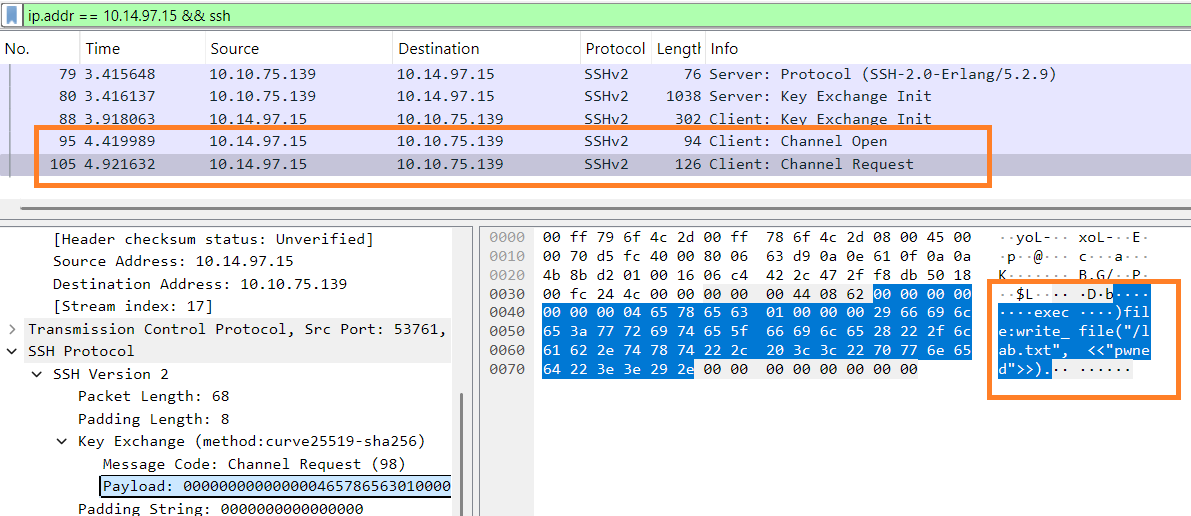The image size is (1191, 516).
Task: Select packet 80 Server Key Exchange Init
Action: pos(596,97)
